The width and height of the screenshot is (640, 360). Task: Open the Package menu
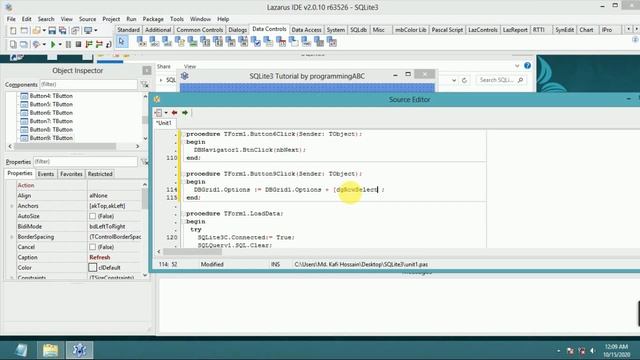click(153, 19)
